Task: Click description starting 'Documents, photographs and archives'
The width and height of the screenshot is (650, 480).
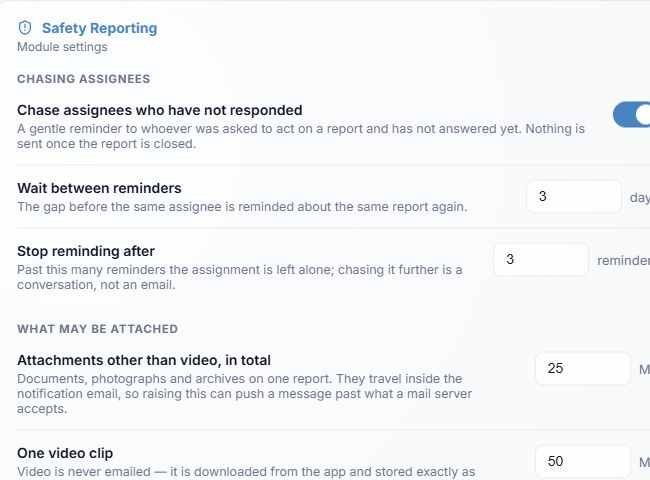Action: pyautogui.click(x=244, y=394)
